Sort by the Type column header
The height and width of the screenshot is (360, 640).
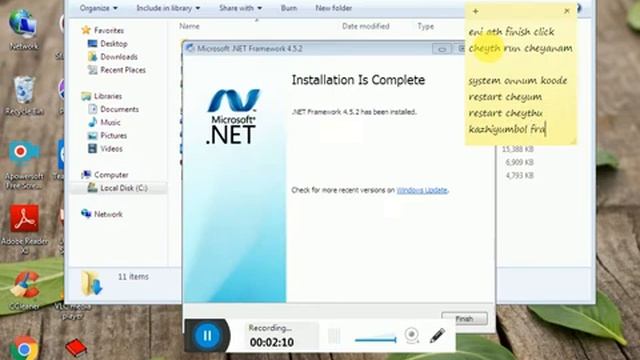pyautogui.click(x=425, y=26)
